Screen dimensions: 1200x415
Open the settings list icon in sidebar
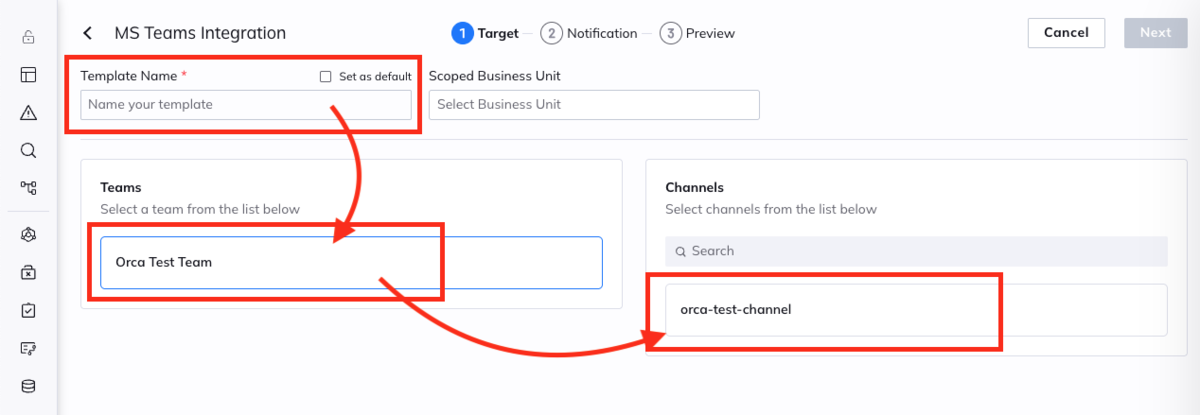point(29,348)
